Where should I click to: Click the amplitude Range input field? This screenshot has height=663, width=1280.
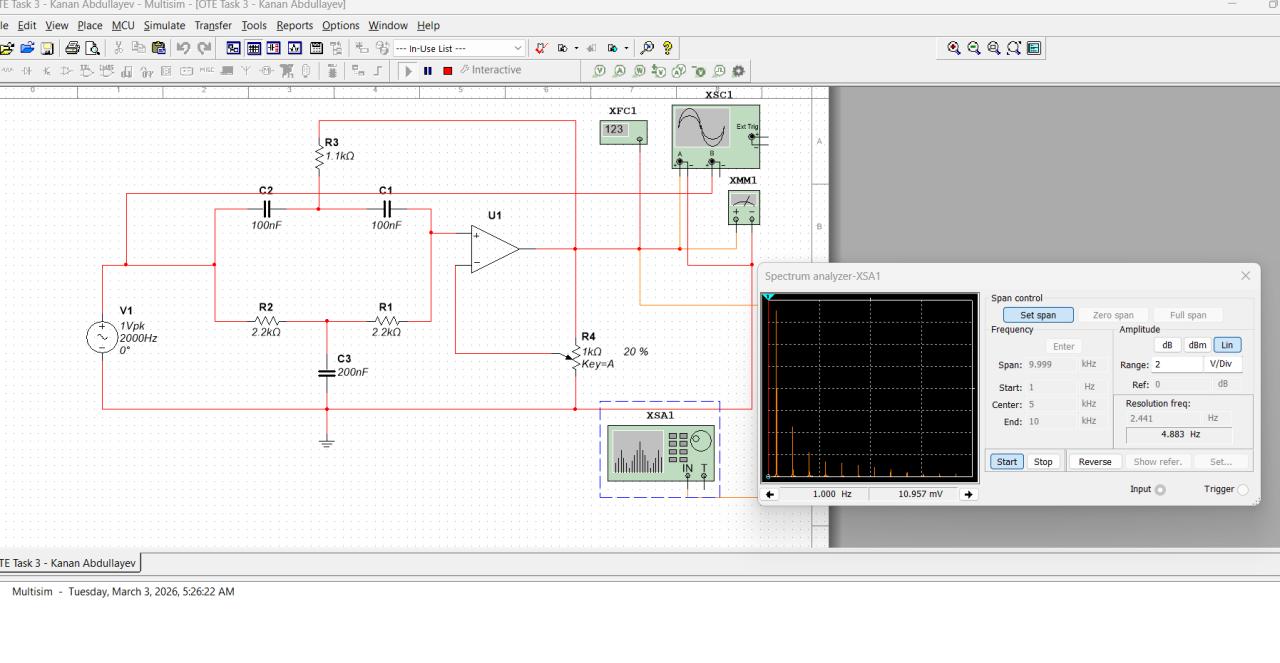pos(1177,365)
